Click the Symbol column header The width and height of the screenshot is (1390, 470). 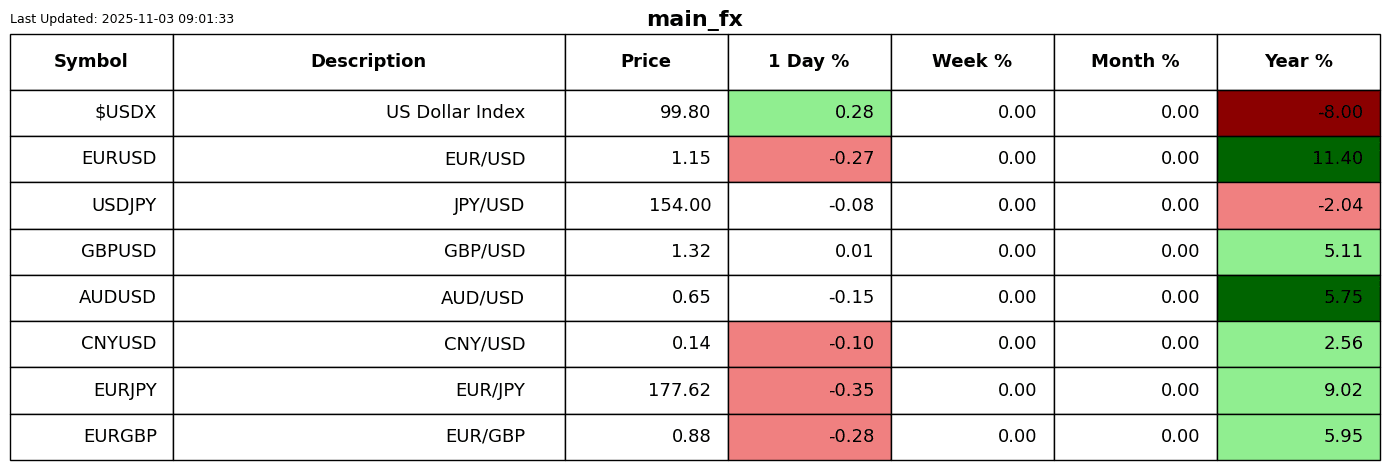pyautogui.click(x=91, y=62)
